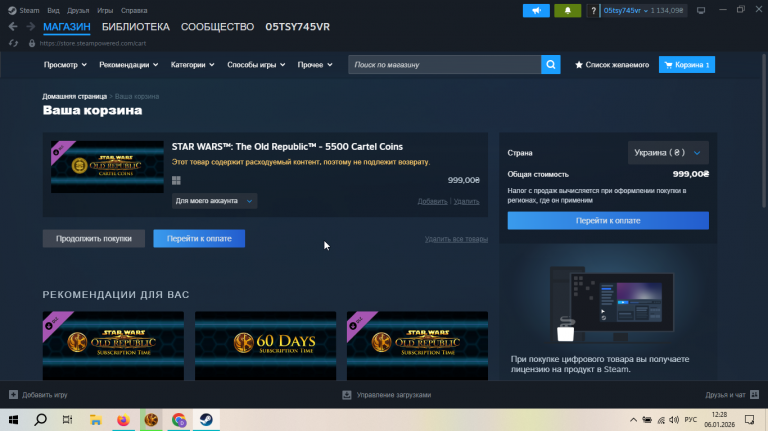
Task: Click the Добавить link on the cart item
Action: click(x=432, y=201)
